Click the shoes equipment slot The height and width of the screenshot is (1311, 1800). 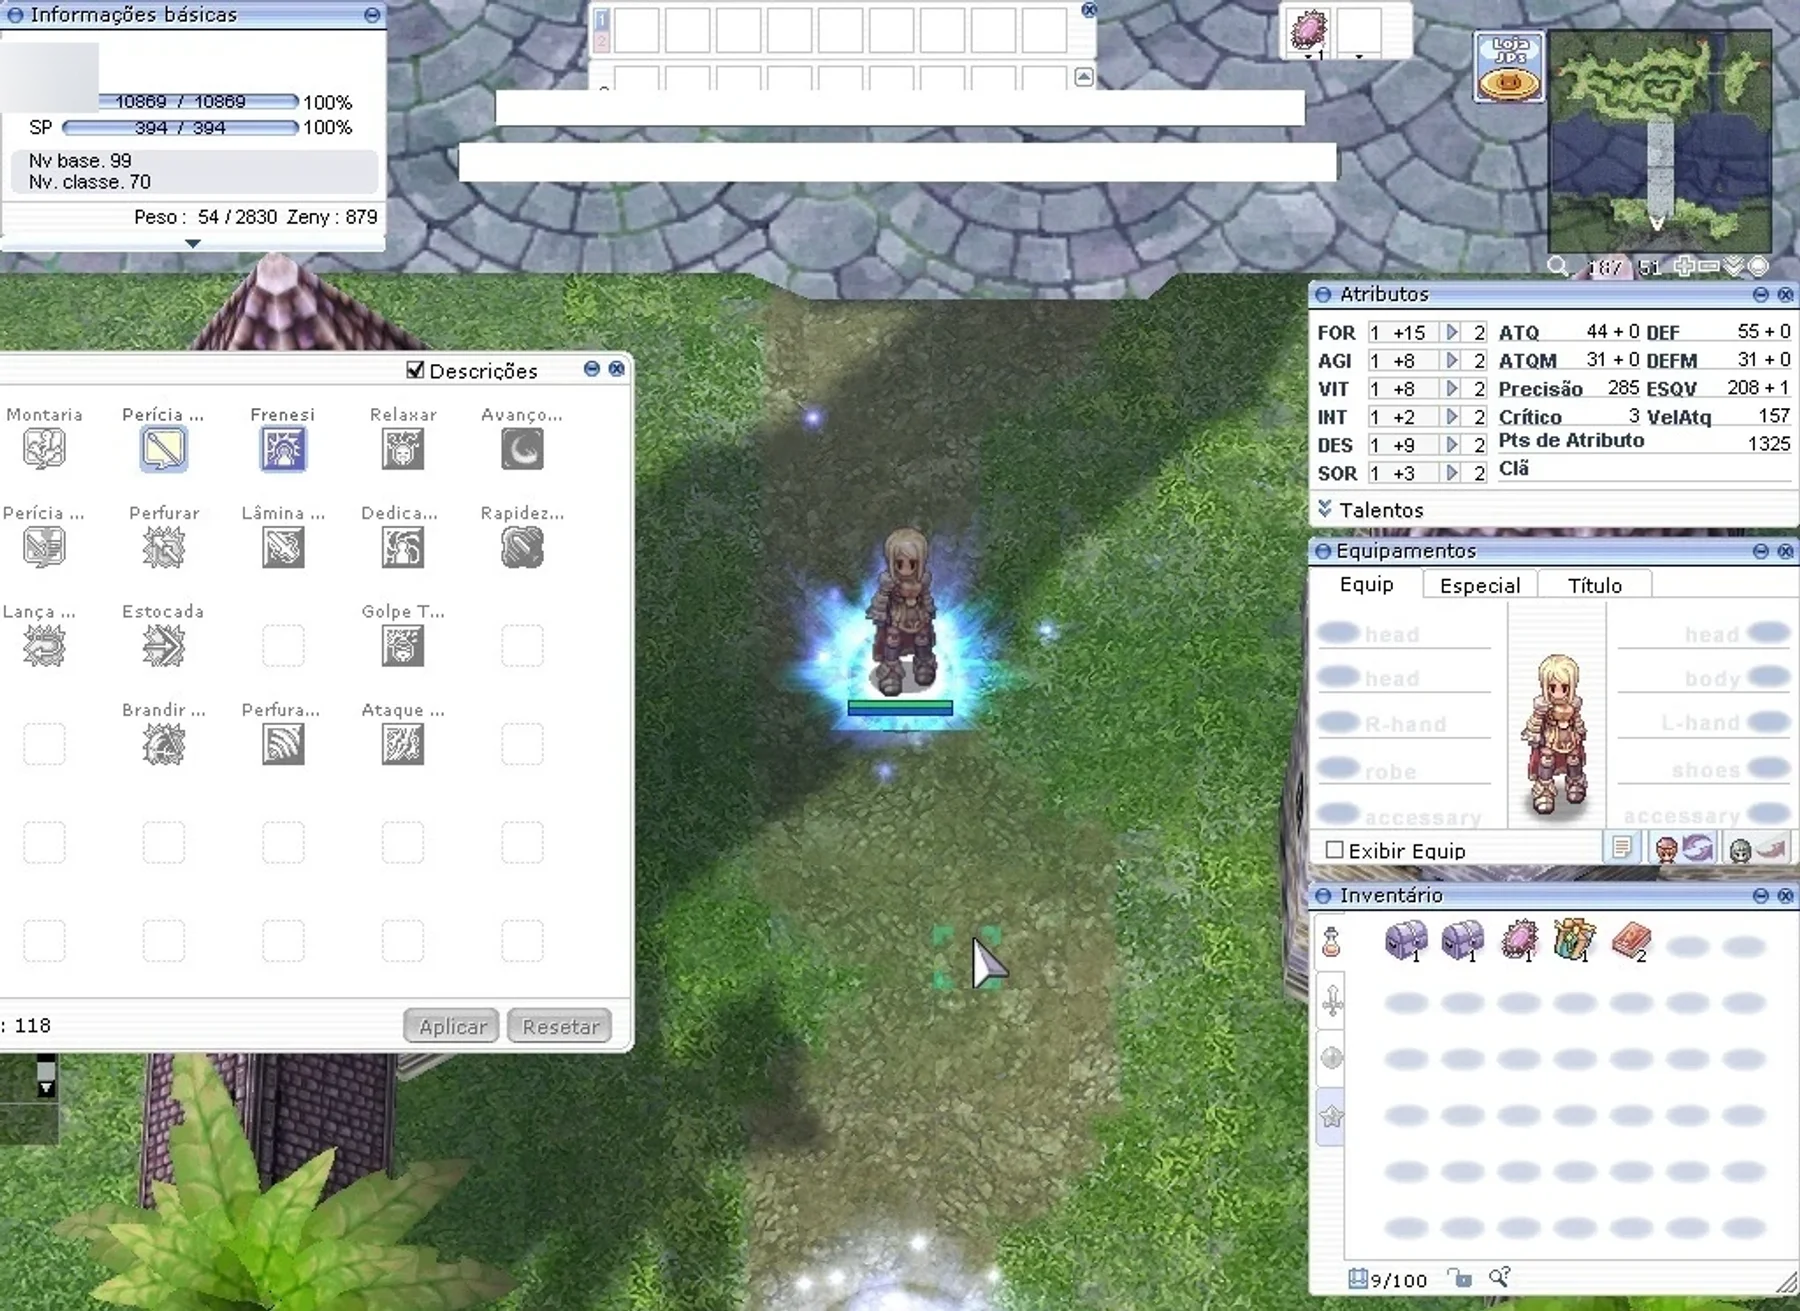(1704, 769)
